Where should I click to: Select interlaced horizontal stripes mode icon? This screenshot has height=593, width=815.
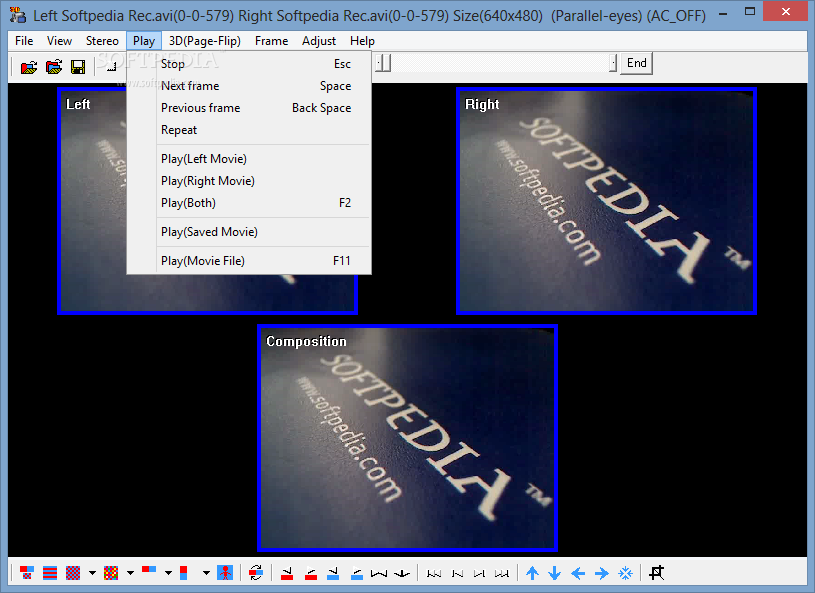(x=50, y=573)
